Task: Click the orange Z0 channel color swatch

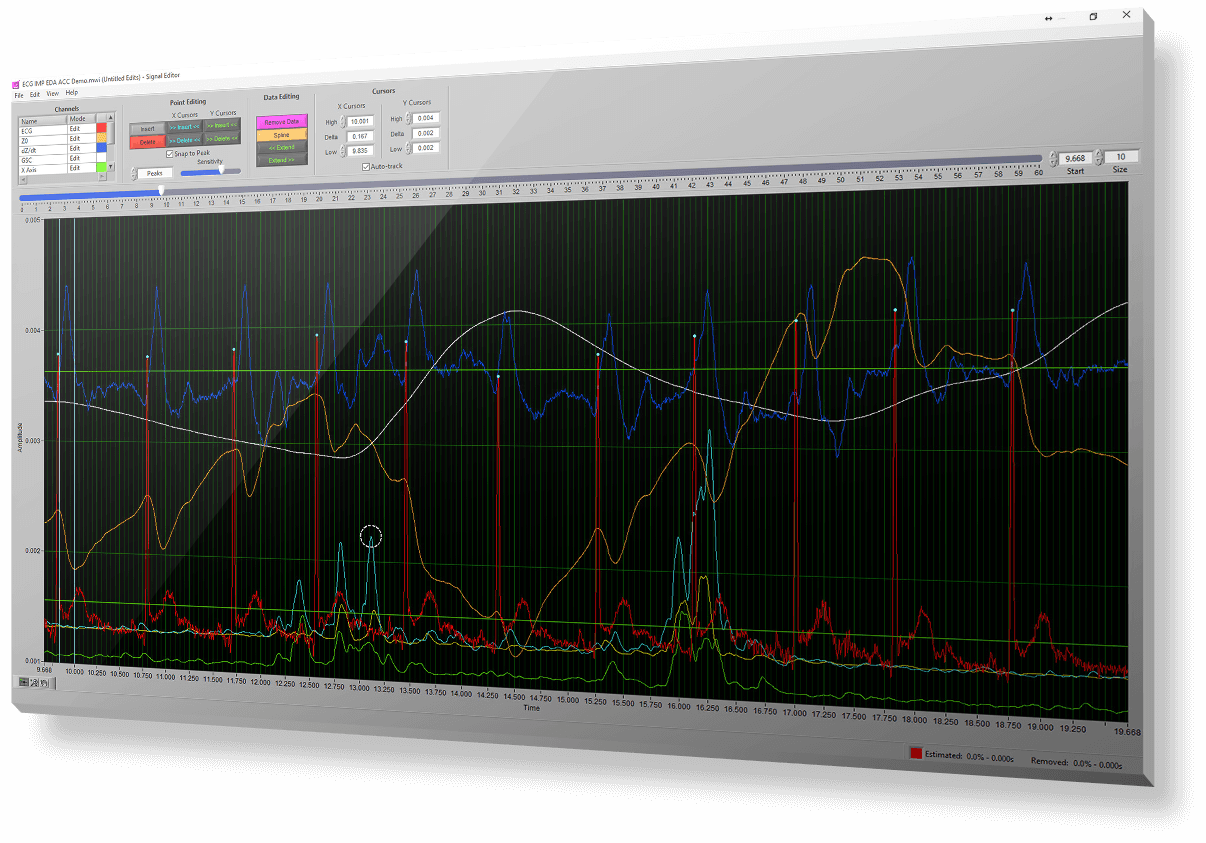Action: (x=101, y=138)
